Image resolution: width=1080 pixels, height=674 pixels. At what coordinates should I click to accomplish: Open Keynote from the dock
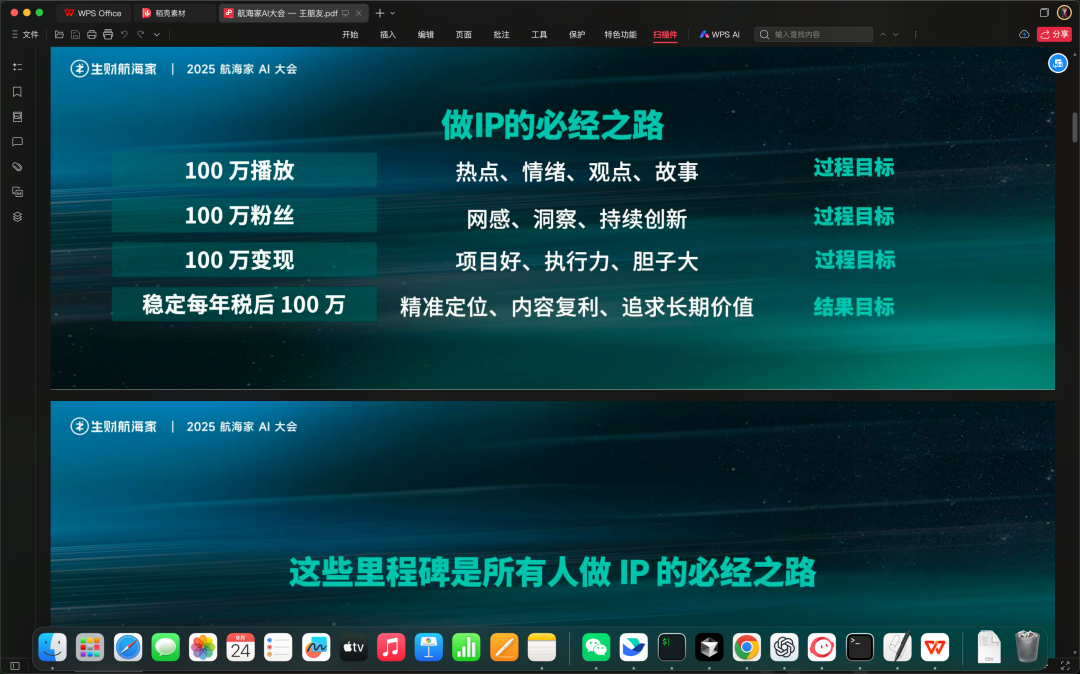click(x=428, y=647)
